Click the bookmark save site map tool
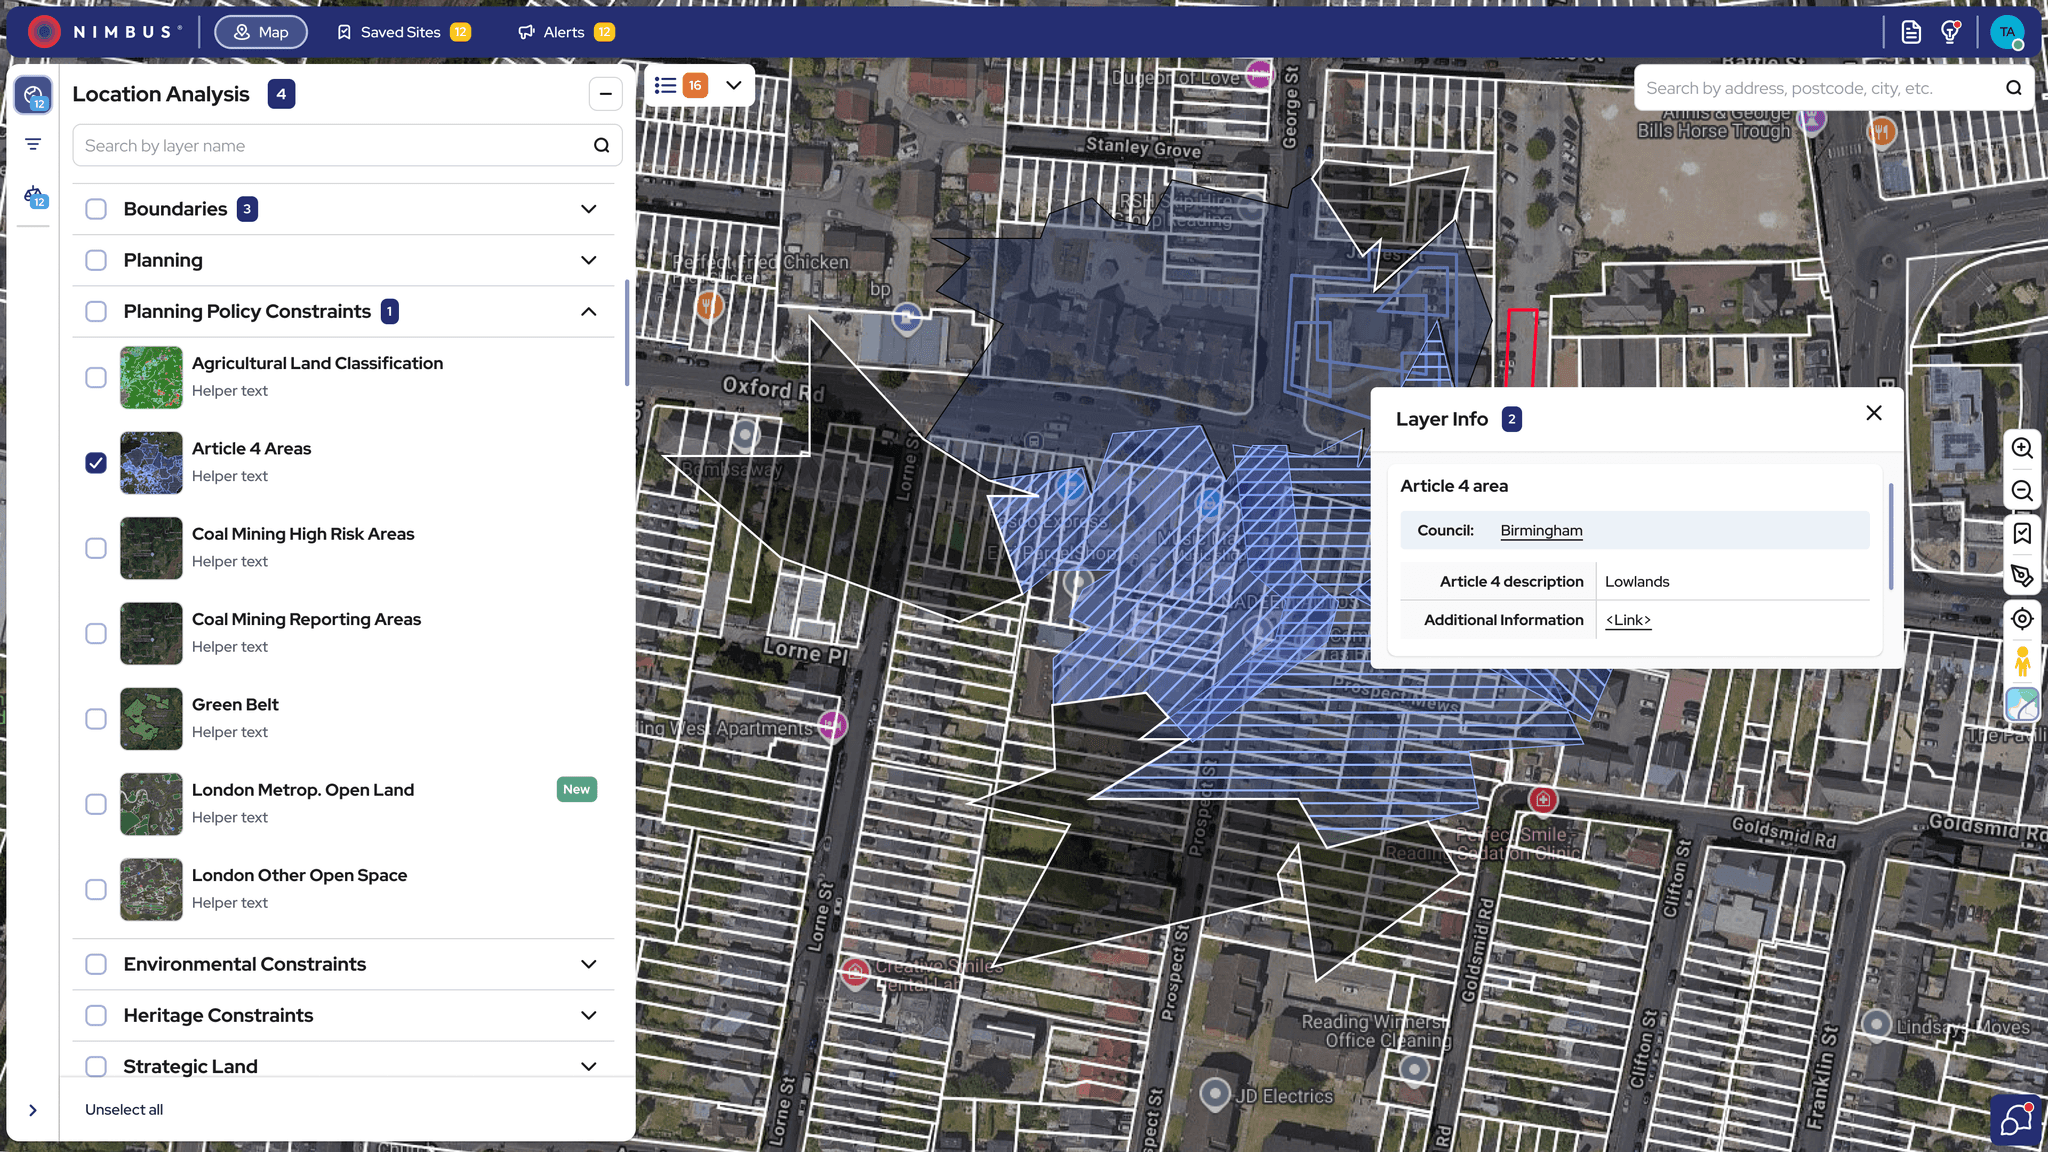The image size is (2048, 1152). (2022, 534)
